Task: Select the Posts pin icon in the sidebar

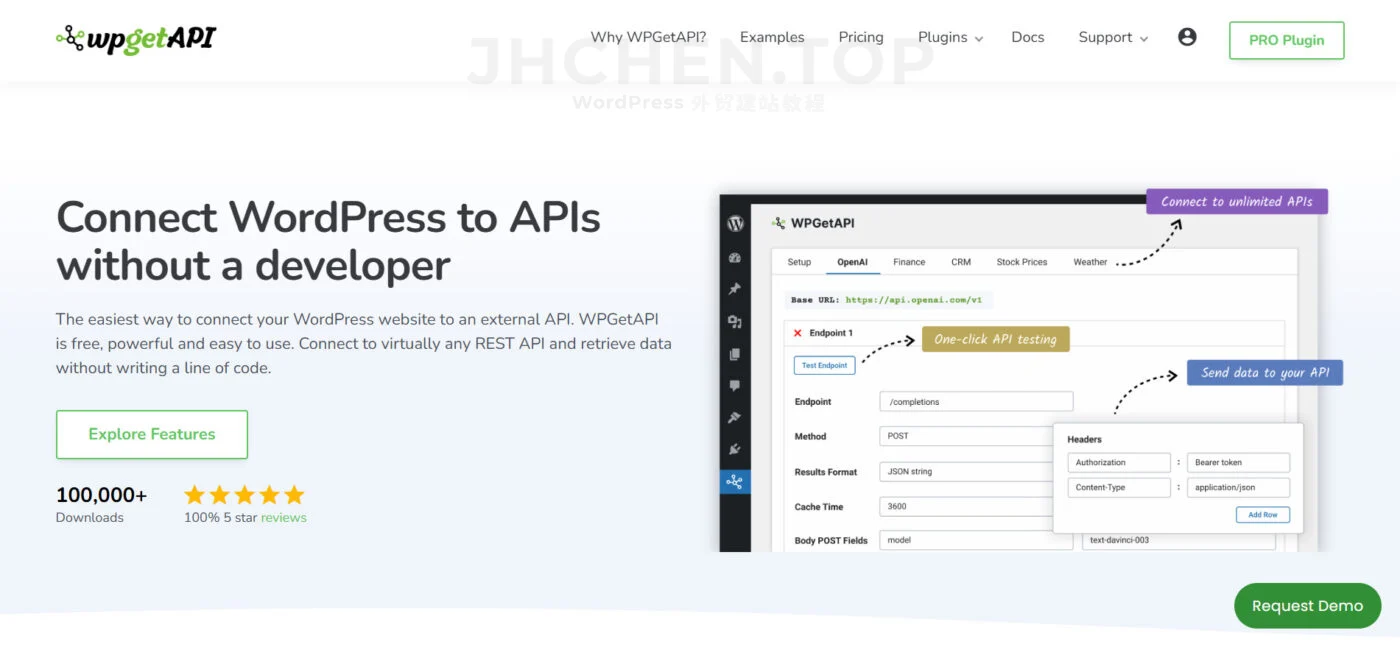Action: 735,290
